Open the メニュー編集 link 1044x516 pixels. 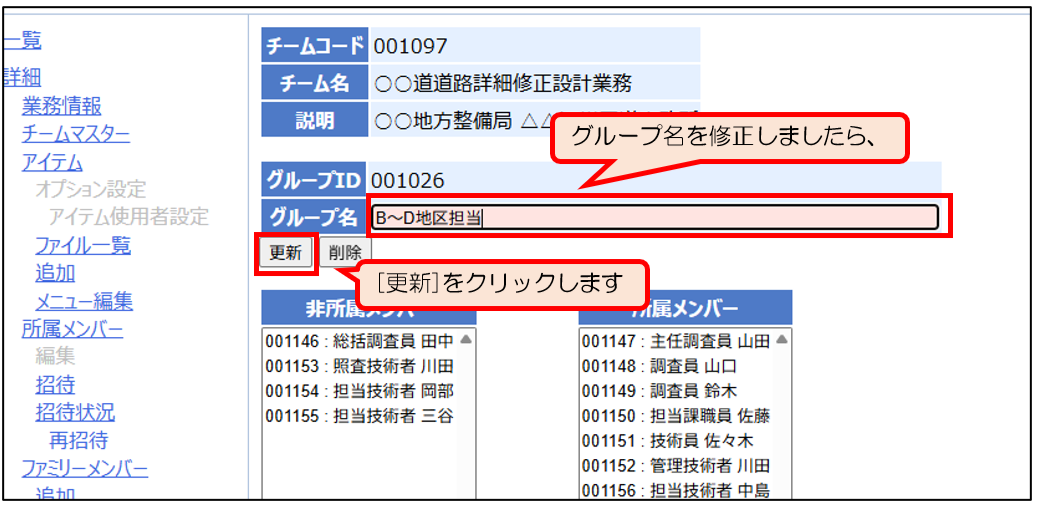point(84,301)
